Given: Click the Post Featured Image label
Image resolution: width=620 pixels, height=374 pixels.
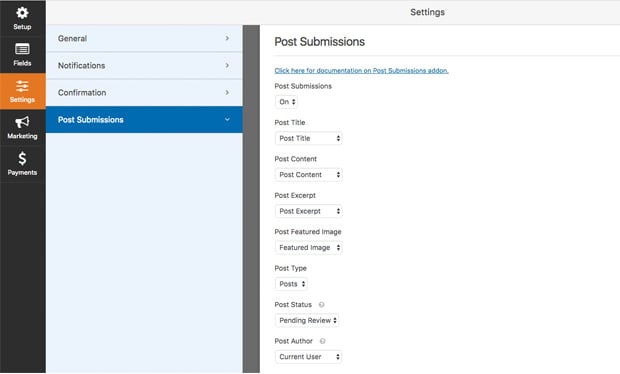Looking at the screenshot, I should [x=308, y=232].
